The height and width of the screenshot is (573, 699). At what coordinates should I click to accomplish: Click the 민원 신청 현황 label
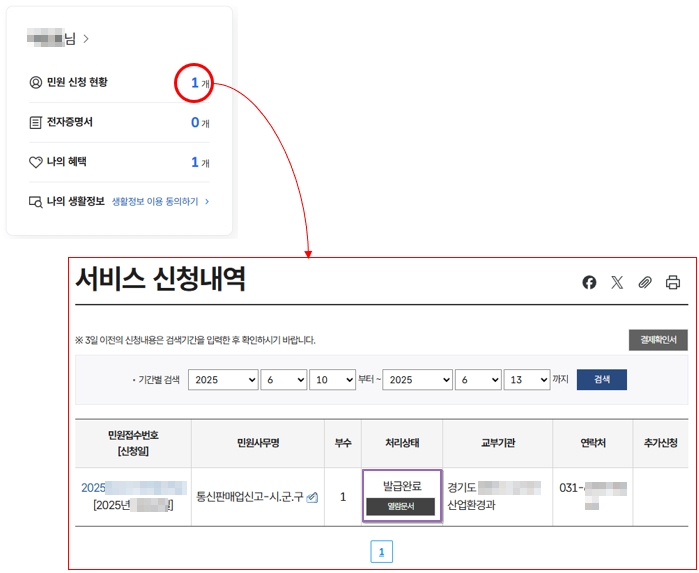[x=77, y=82]
